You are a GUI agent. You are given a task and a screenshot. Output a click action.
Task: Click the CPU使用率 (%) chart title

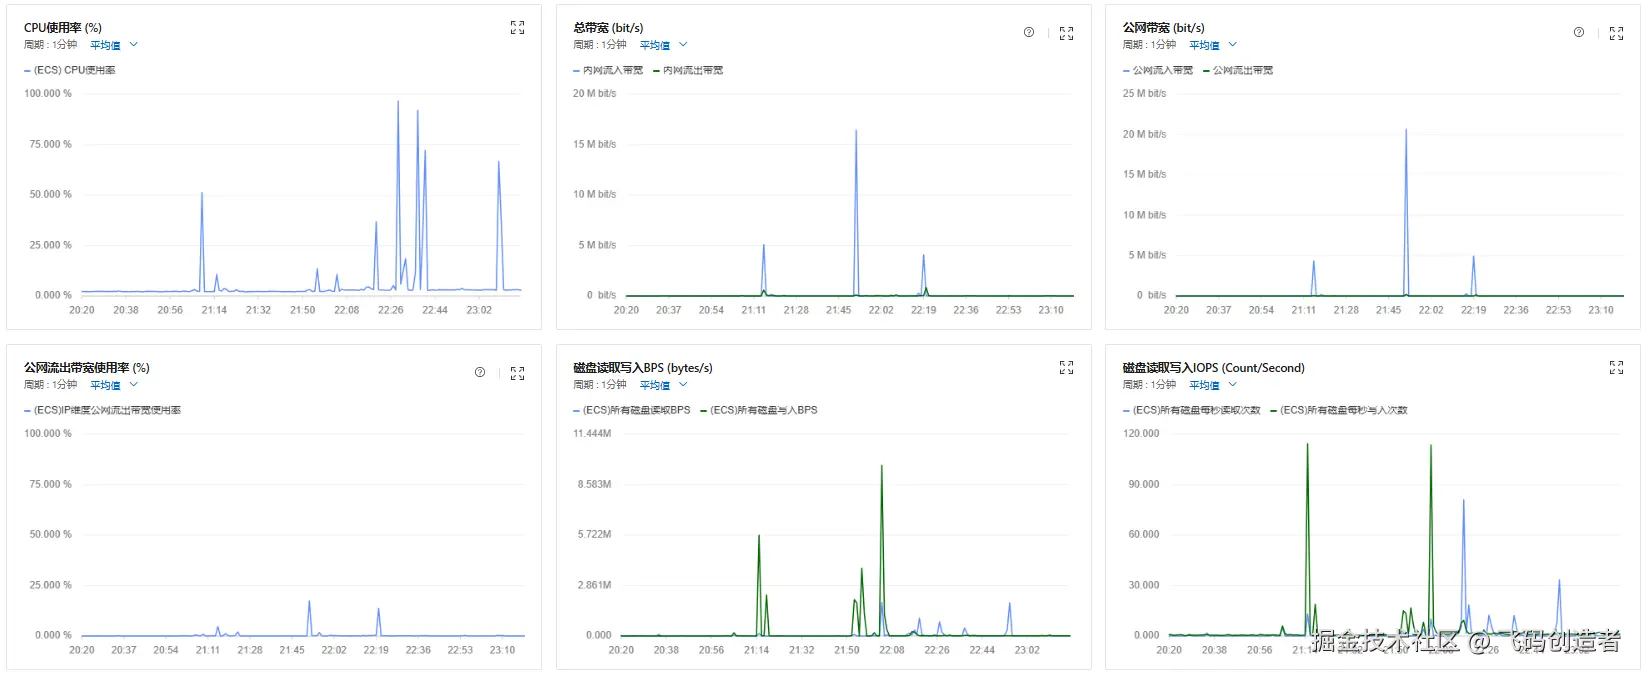click(x=63, y=28)
